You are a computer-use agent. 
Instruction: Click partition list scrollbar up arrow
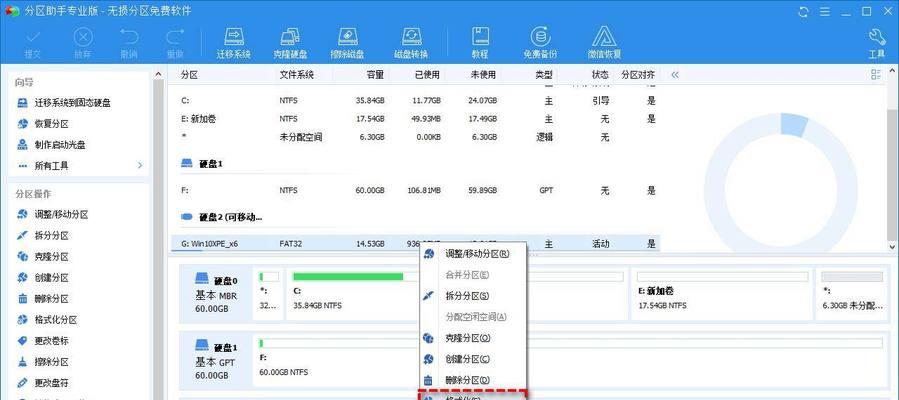pyautogui.click(x=893, y=70)
